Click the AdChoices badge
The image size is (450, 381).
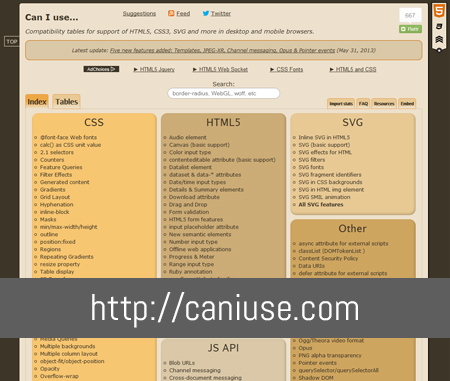click(x=101, y=69)
